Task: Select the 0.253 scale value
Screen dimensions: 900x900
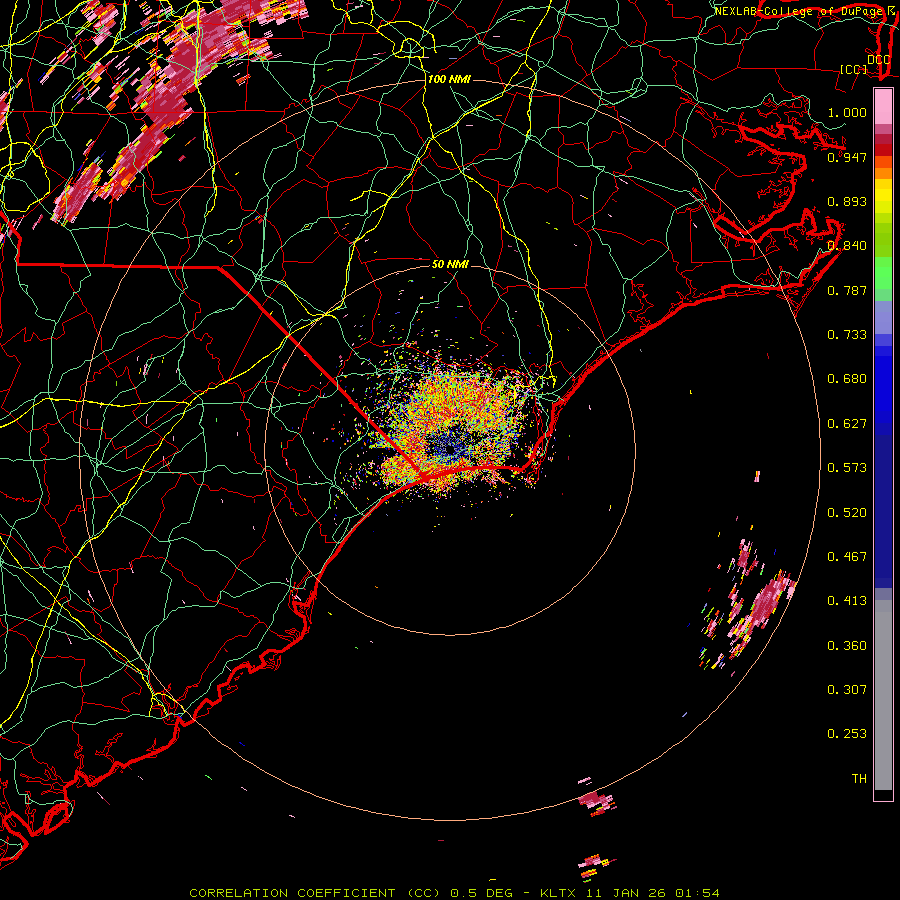Action: (x=847, y=734)
